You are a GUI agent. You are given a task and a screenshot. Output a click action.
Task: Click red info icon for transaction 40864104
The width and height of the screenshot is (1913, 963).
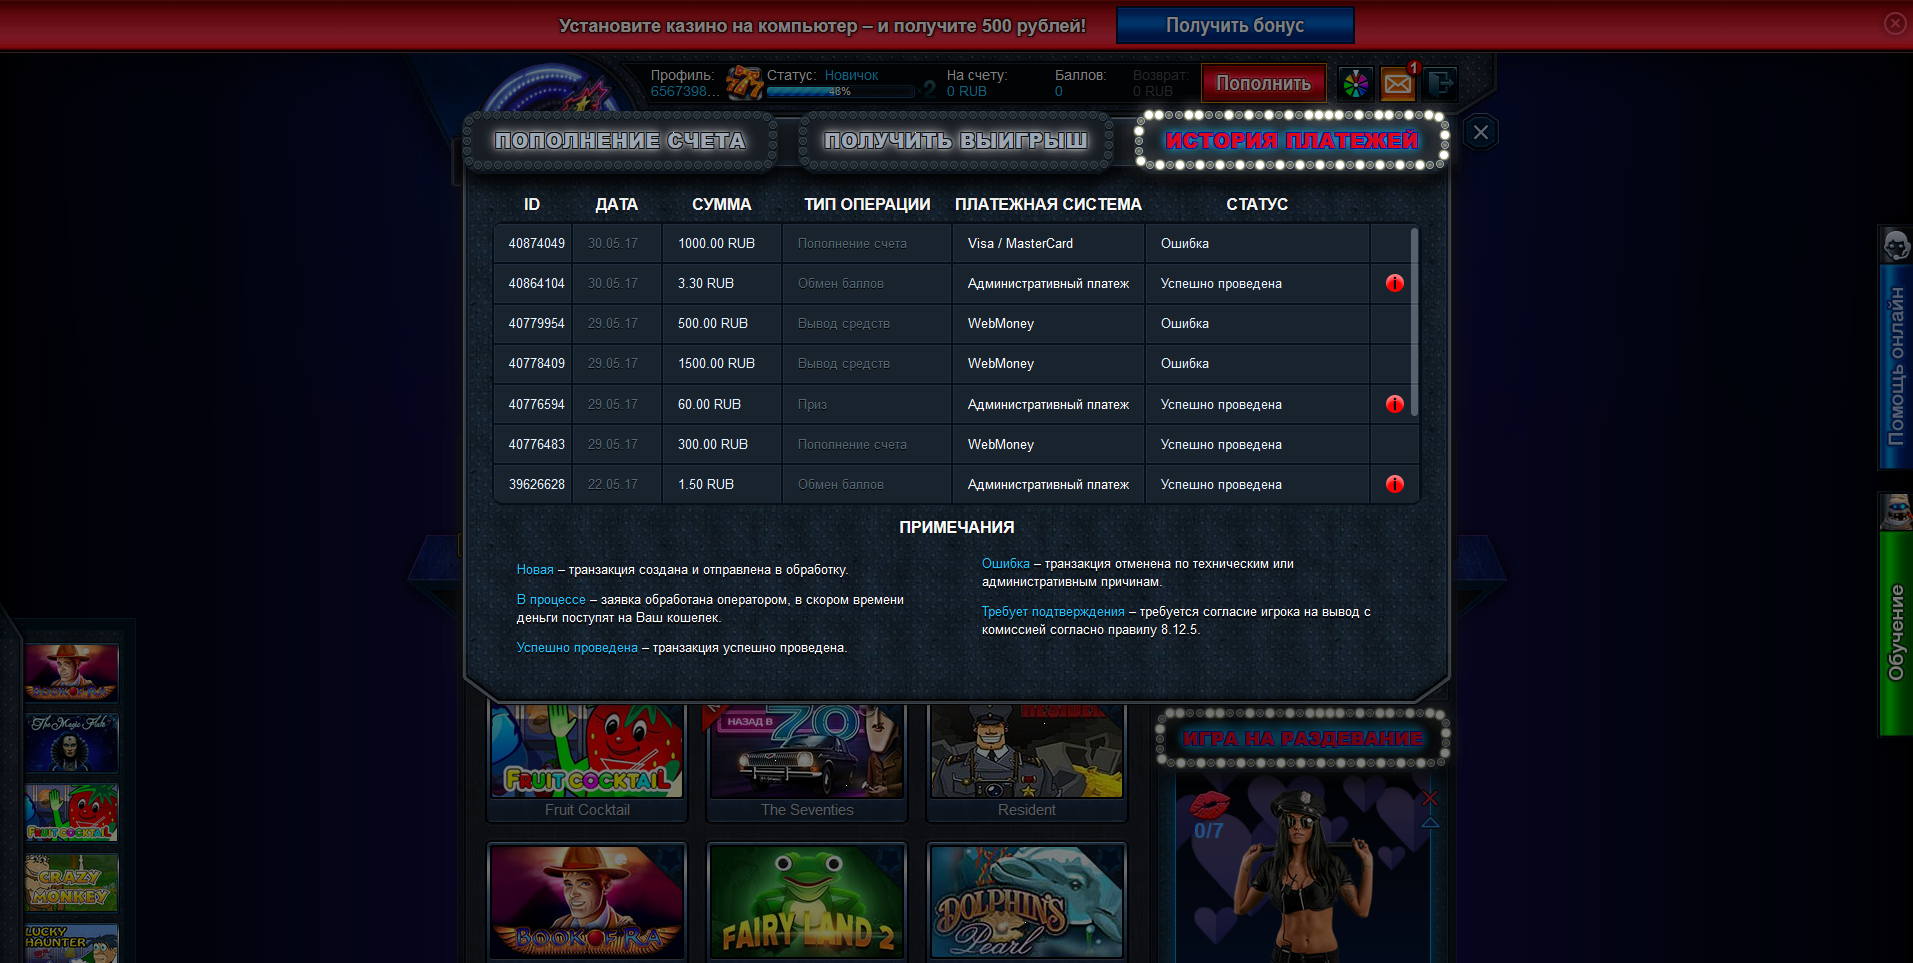point(1394,284)
